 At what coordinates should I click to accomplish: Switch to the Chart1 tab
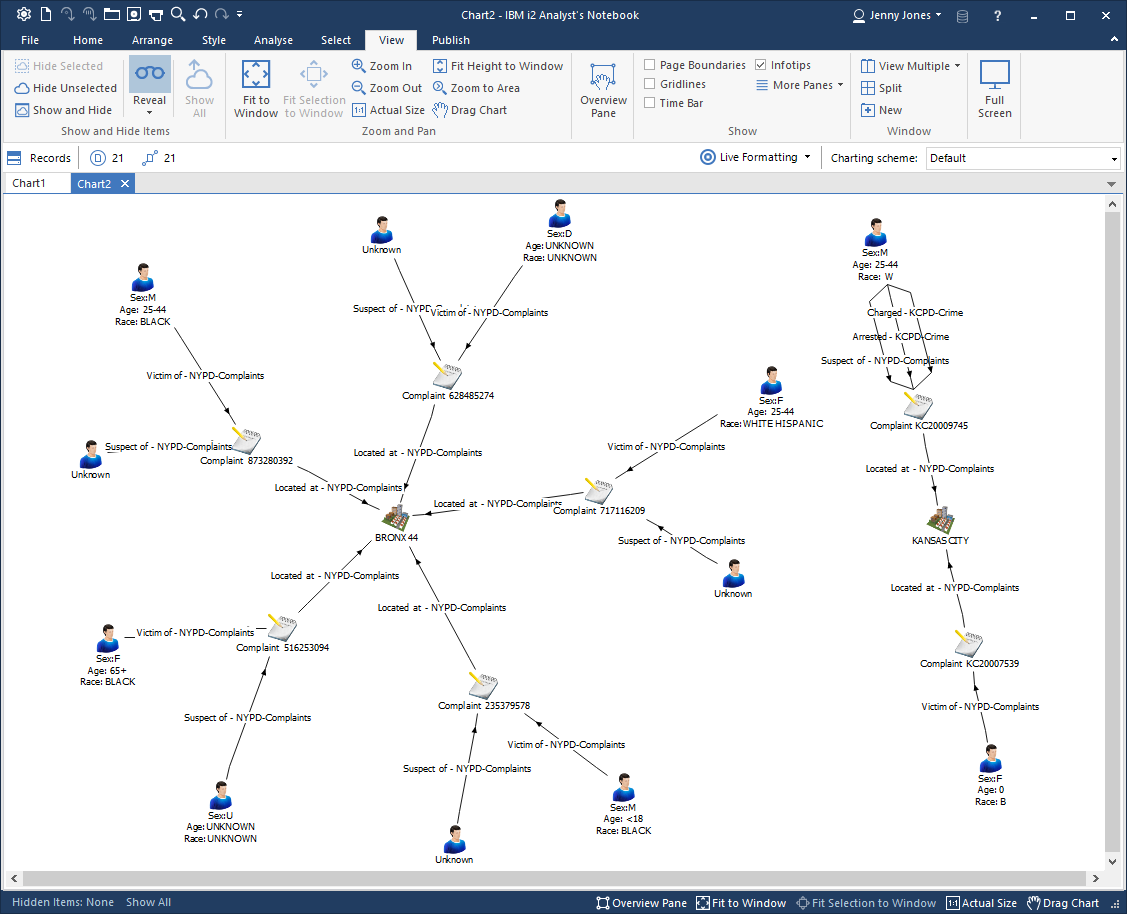tap(29, 184)
